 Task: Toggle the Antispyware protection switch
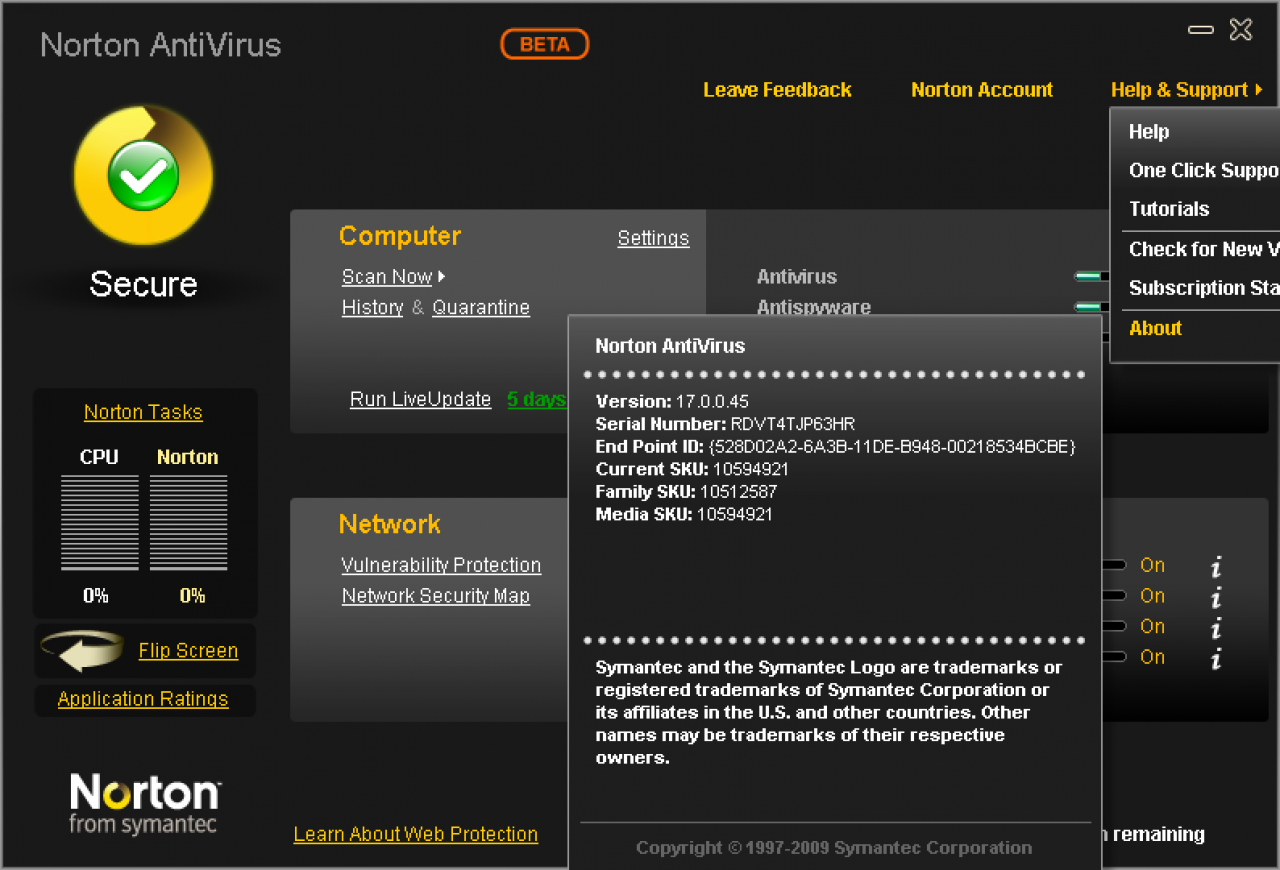click(1089, 307)
